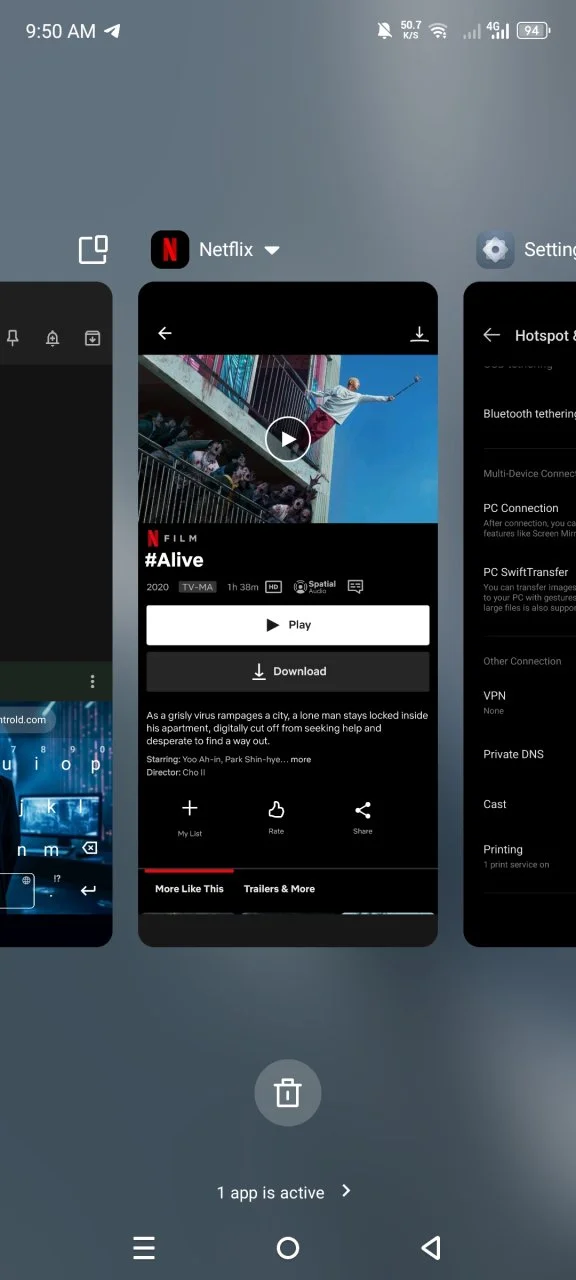Tap keyboard backspace key in left card
The height and width of the screenshot is (1280, 576).
(x=89, y=848)
